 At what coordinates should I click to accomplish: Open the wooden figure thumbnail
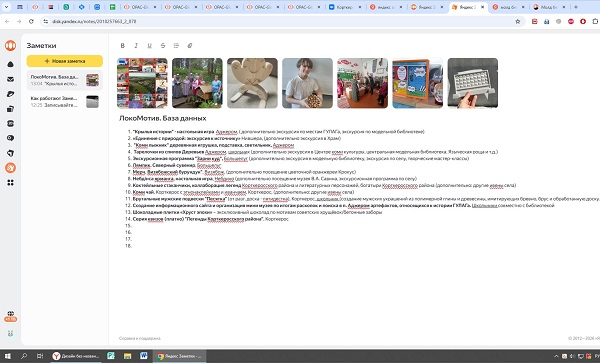point(252,83)
